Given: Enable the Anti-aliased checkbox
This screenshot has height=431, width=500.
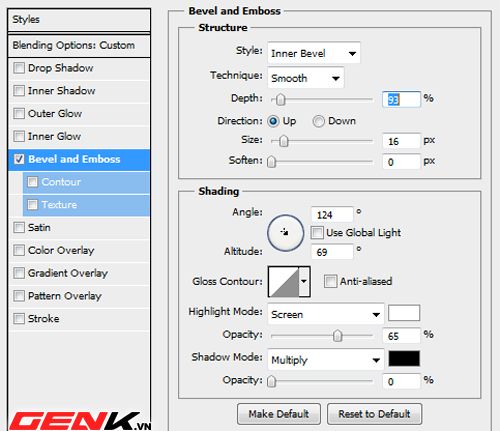Looking at the screenshot, I should [330, 281].
